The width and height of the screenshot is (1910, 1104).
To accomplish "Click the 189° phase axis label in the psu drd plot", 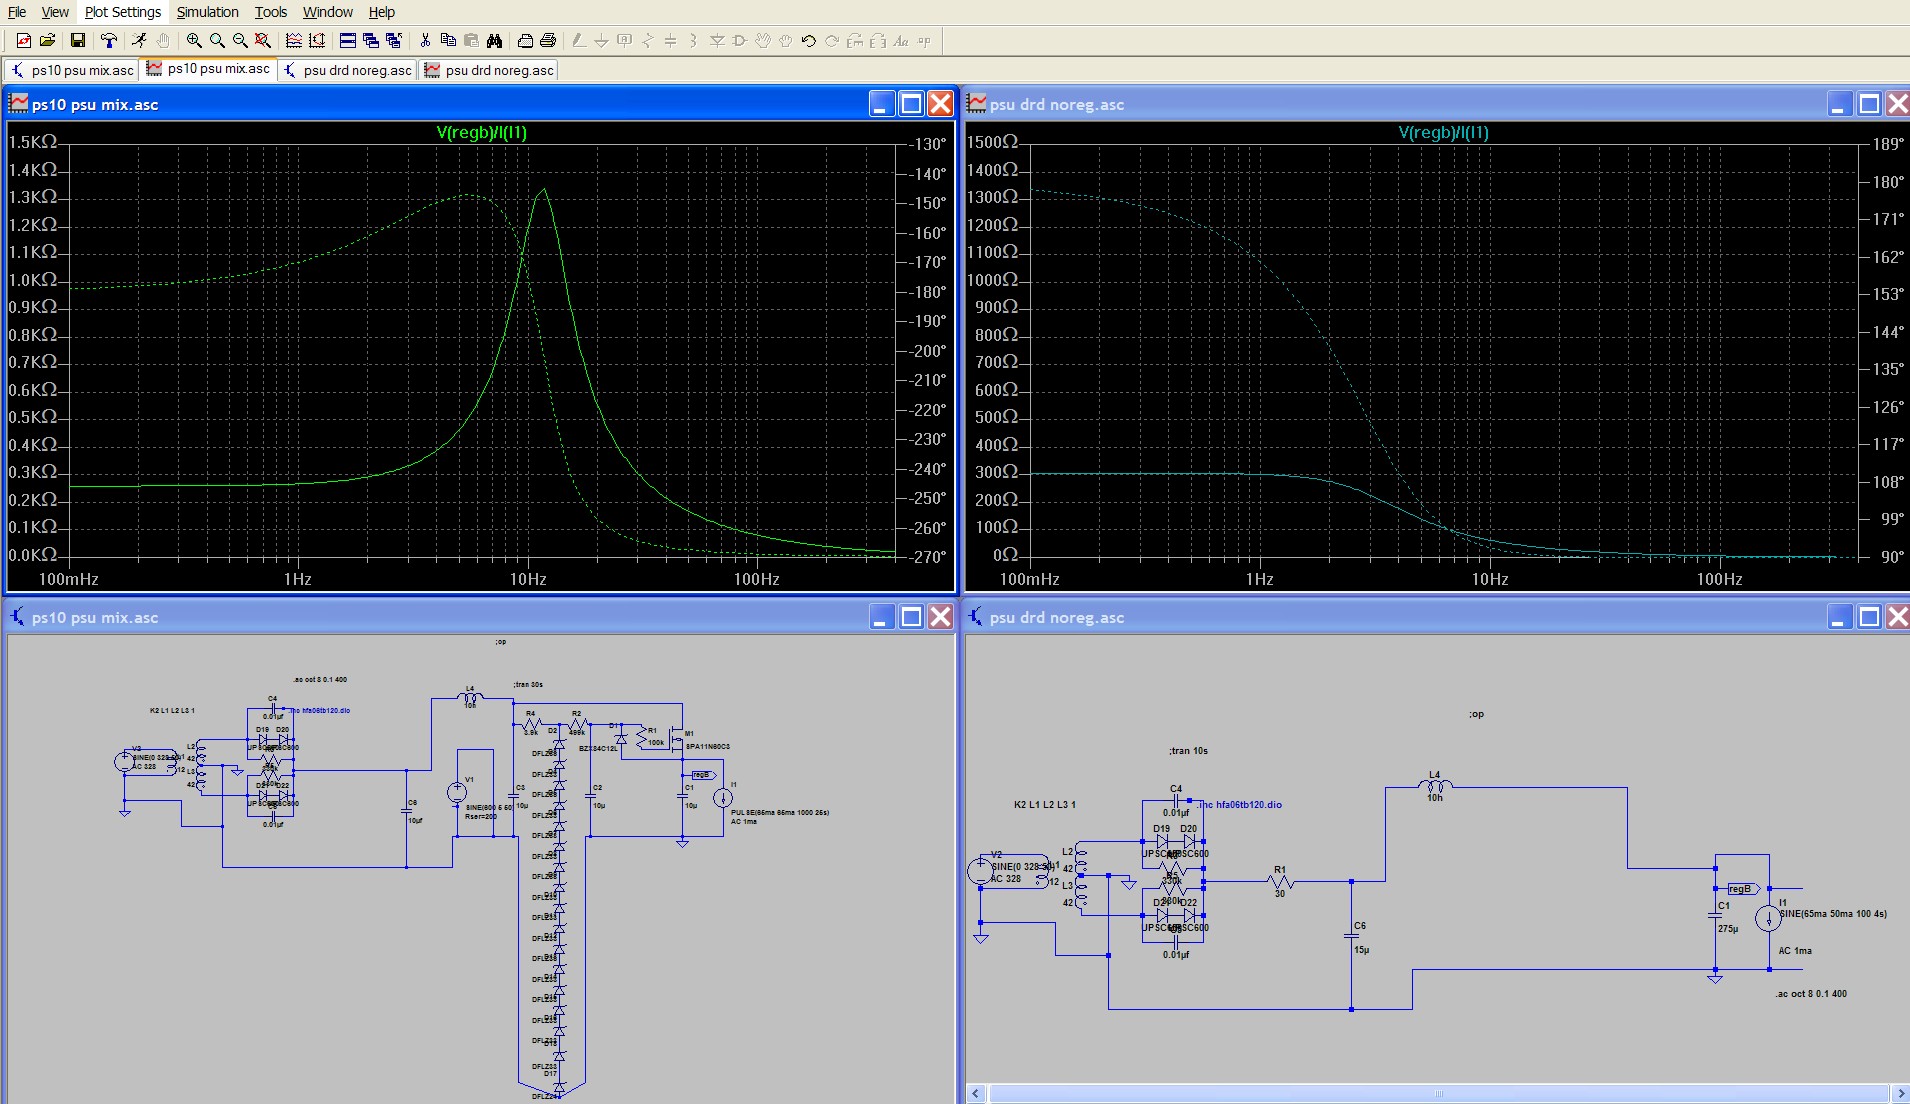I will tap(1888, 144).
